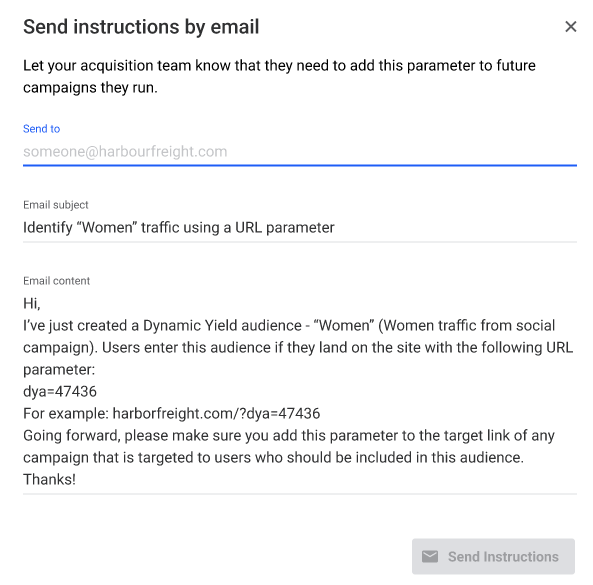Click the Email subject text field
This screenshot has height=585, width=593.
pyautogui.click(x=300, y=228)
